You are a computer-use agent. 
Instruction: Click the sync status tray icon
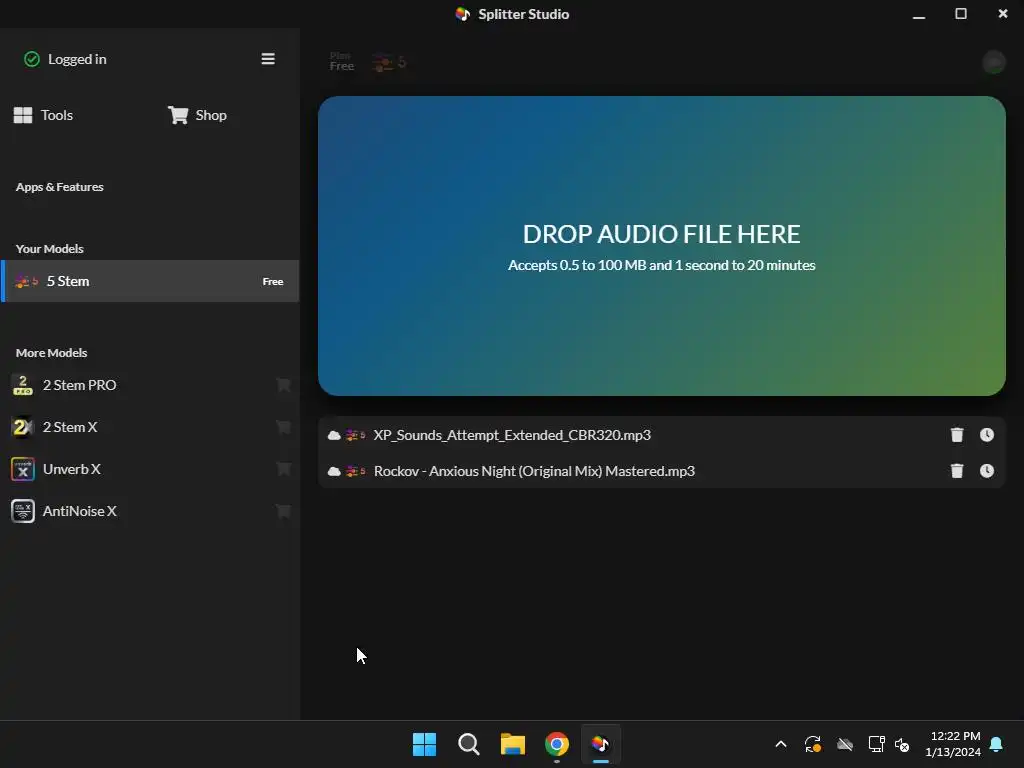[812, 744]
